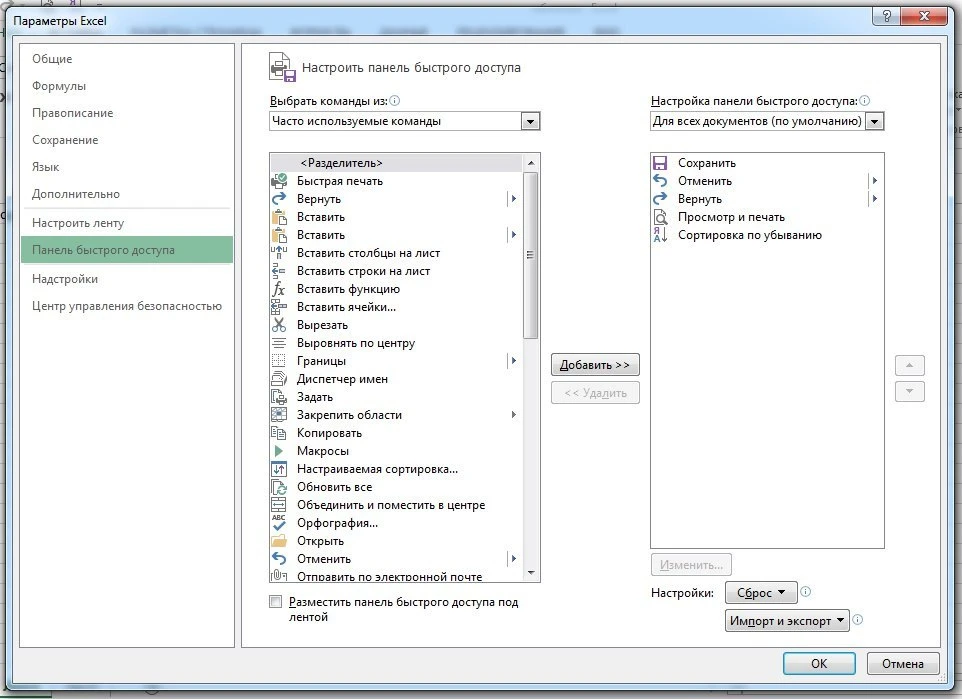This screenshot has width=962, height=699.
Task: Click info icon after Выбрать команды из
Action: pyautogui.click(x=394, y=101)
